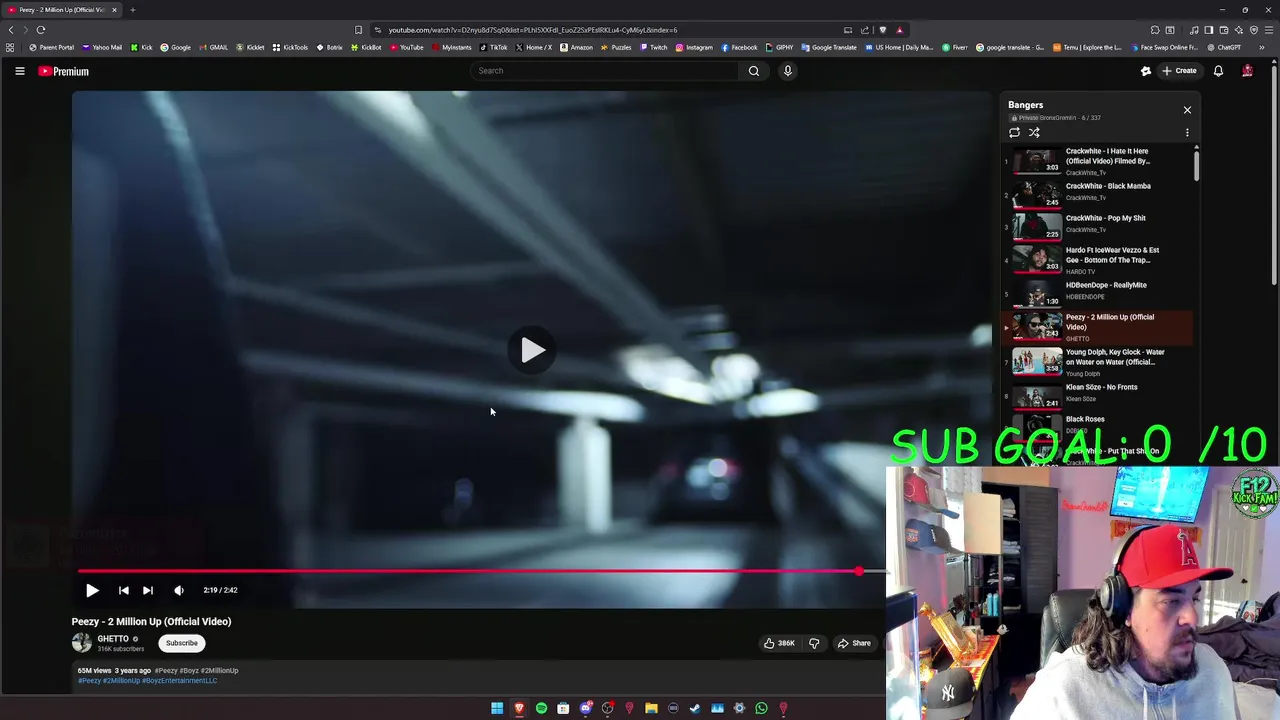Open GHETTO channel avatar
The width and height of the screenshot is (1280, 720).
pyautogui.click(x=81, y=643)
